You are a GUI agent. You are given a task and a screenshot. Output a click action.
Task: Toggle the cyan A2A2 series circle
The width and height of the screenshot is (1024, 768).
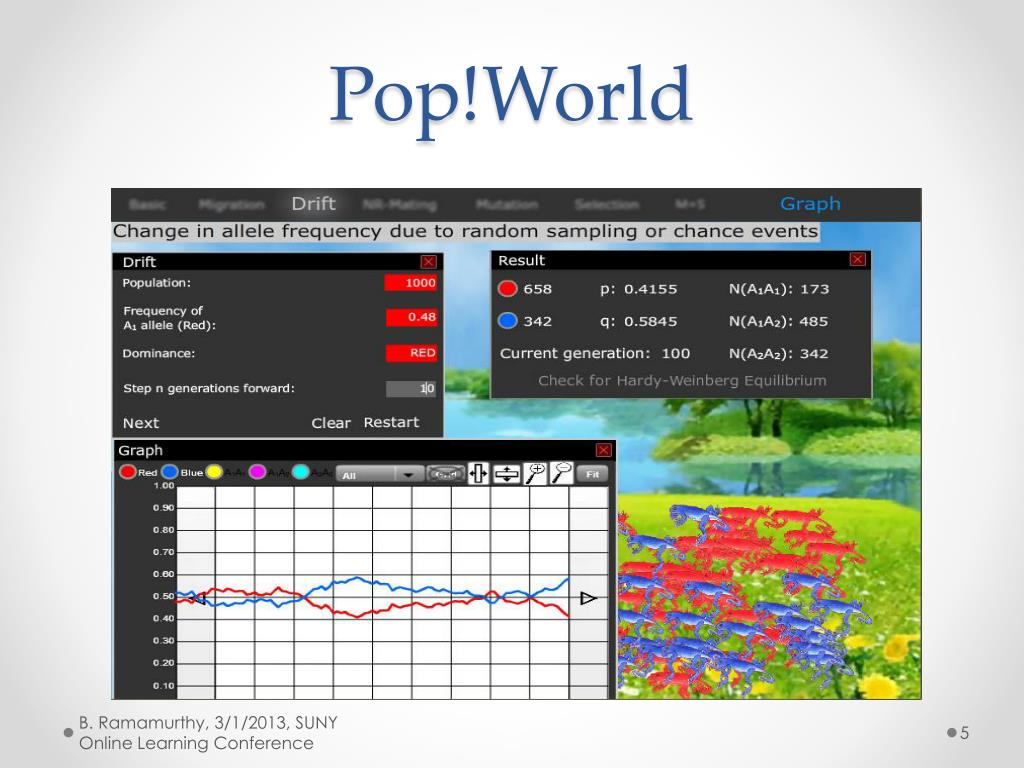[300, 472]
